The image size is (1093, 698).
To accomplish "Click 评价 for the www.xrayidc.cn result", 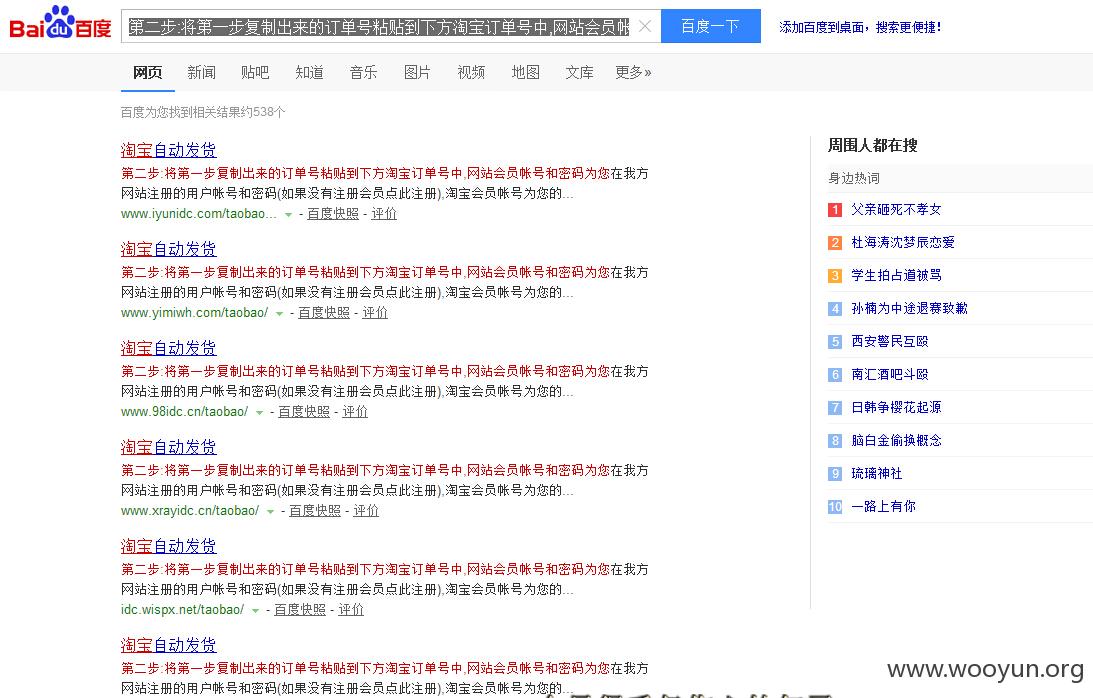I will (x=366, y=511).
